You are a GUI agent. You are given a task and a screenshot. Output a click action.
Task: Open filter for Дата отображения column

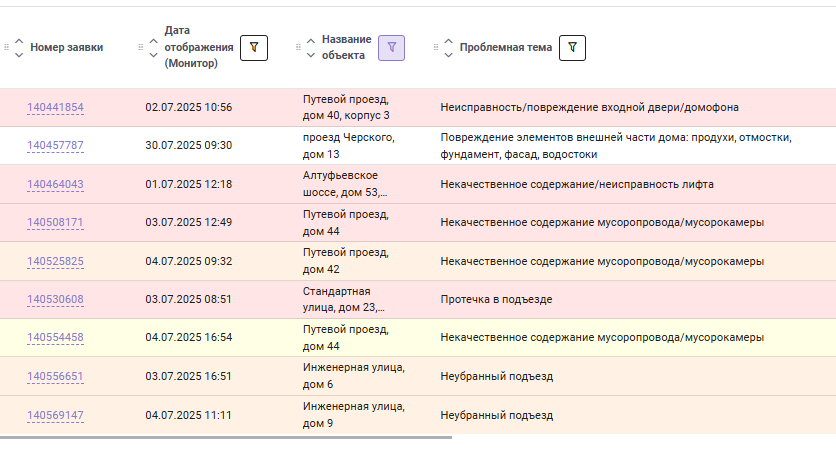tap(254, 48)
